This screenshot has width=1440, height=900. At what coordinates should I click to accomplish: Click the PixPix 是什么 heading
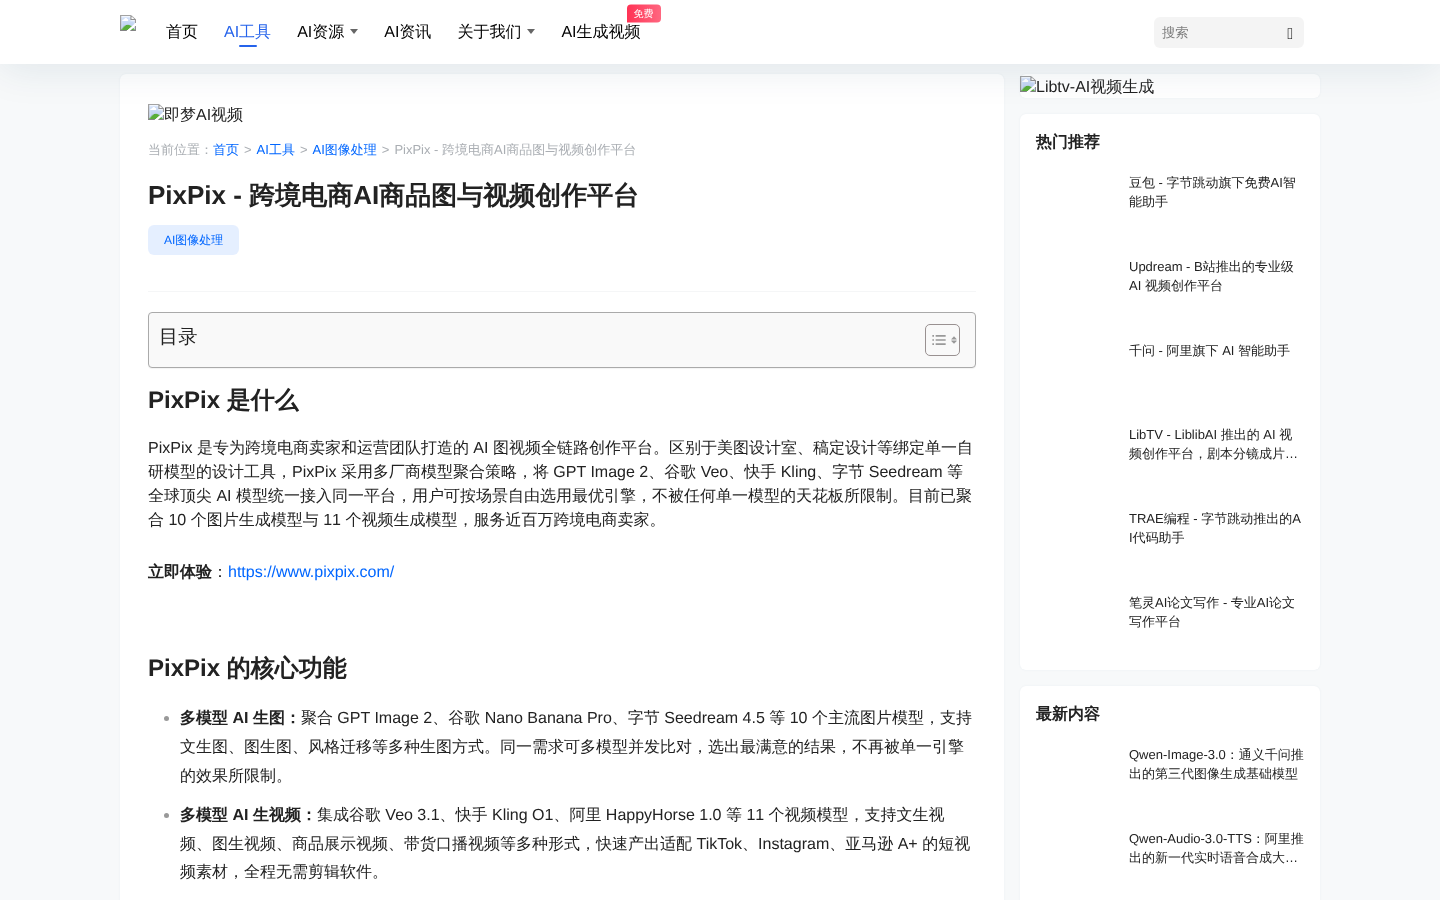coord(223,400)
